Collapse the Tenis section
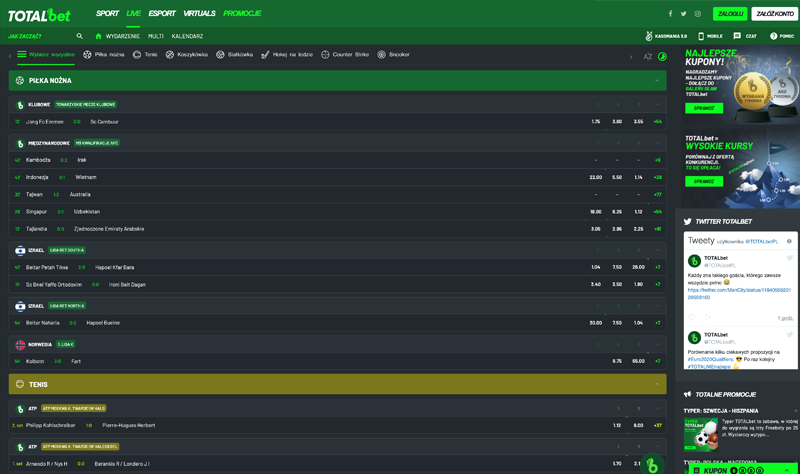800x474 pixels. [x=657, y=384]
